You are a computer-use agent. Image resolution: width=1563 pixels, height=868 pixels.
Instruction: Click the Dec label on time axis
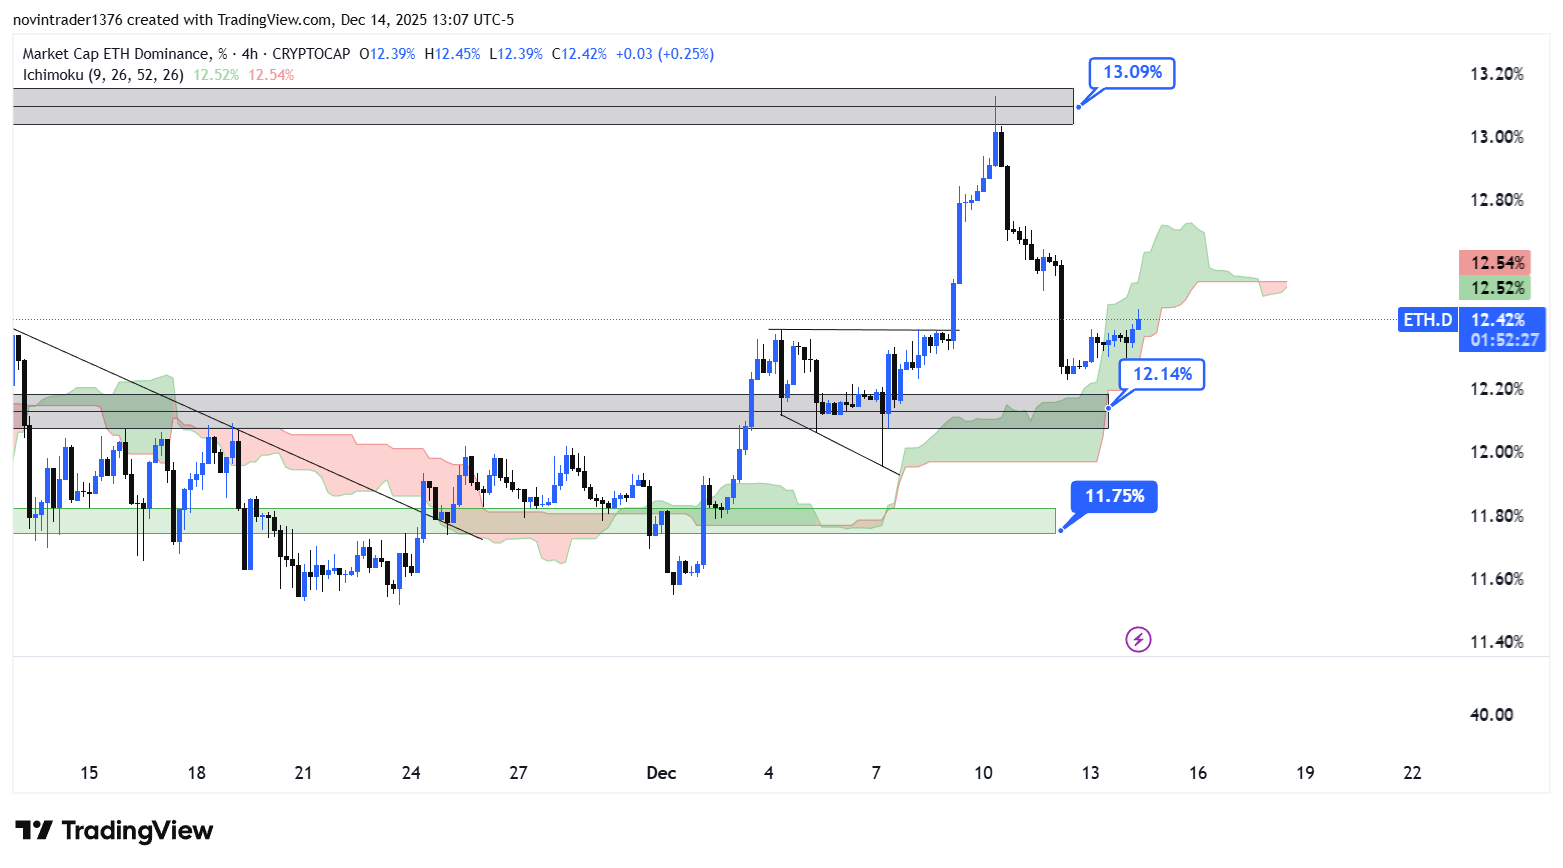click(x=661, y=773)
